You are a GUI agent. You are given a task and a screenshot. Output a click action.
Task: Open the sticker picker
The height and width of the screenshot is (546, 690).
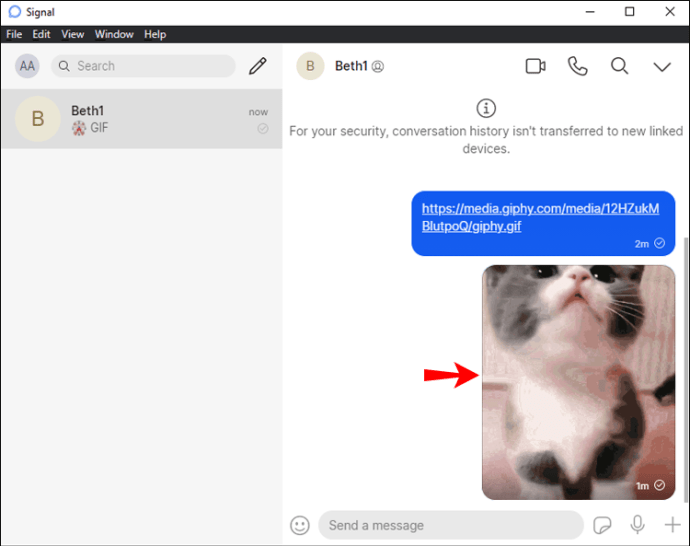tap(602, 525)
